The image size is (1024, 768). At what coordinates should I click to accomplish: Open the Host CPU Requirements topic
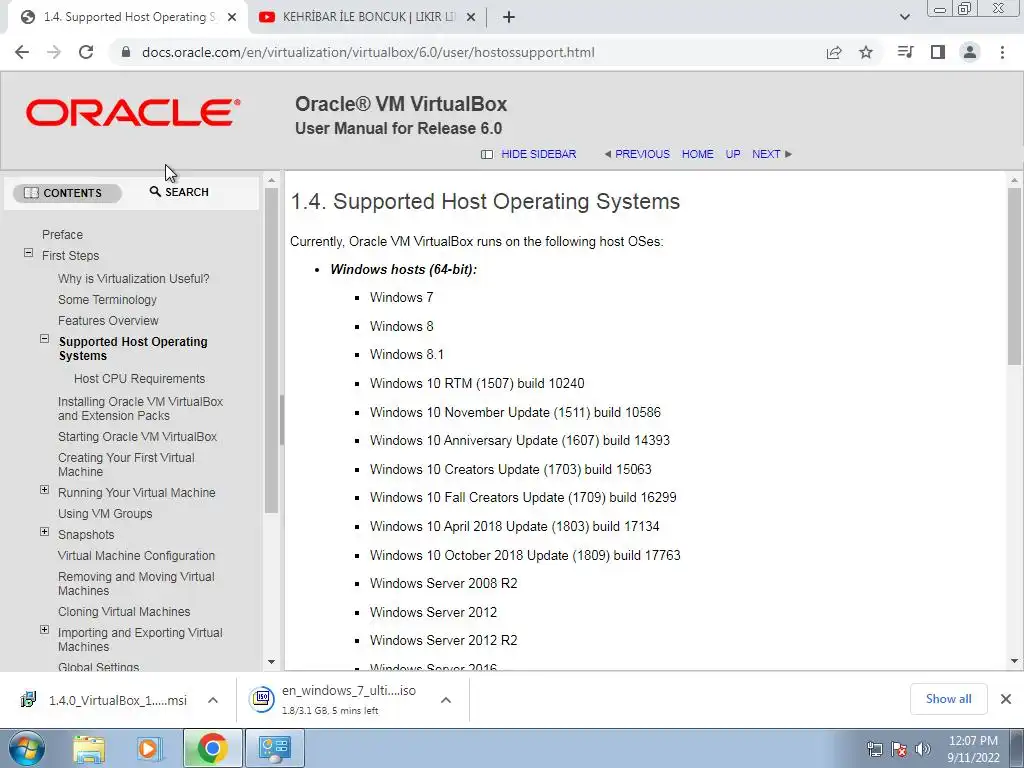click(x=140, y=379)
